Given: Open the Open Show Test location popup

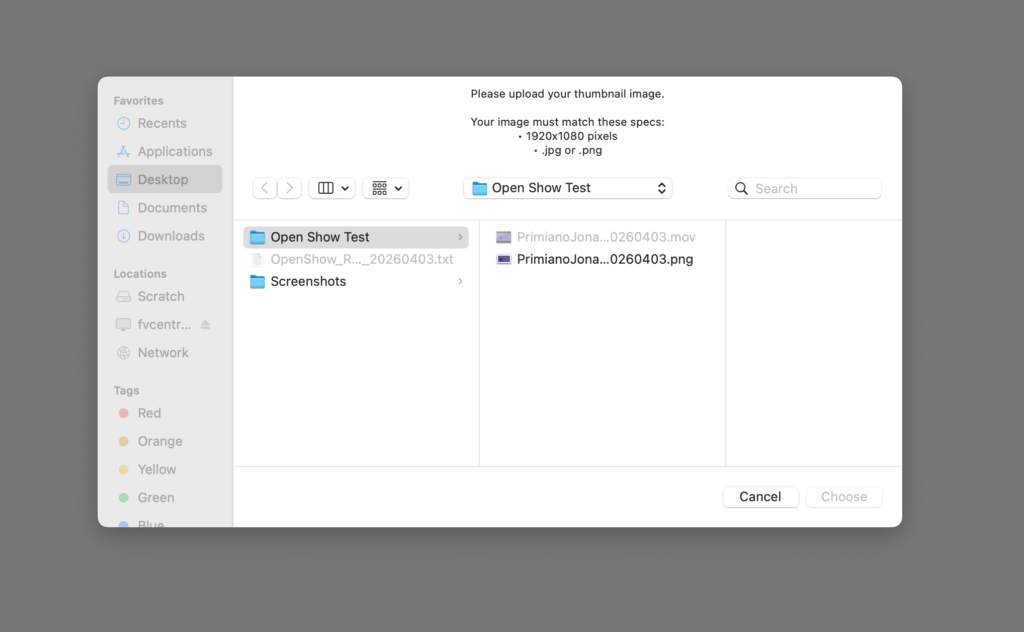Looking at the screenshot, I should [567, 188].
